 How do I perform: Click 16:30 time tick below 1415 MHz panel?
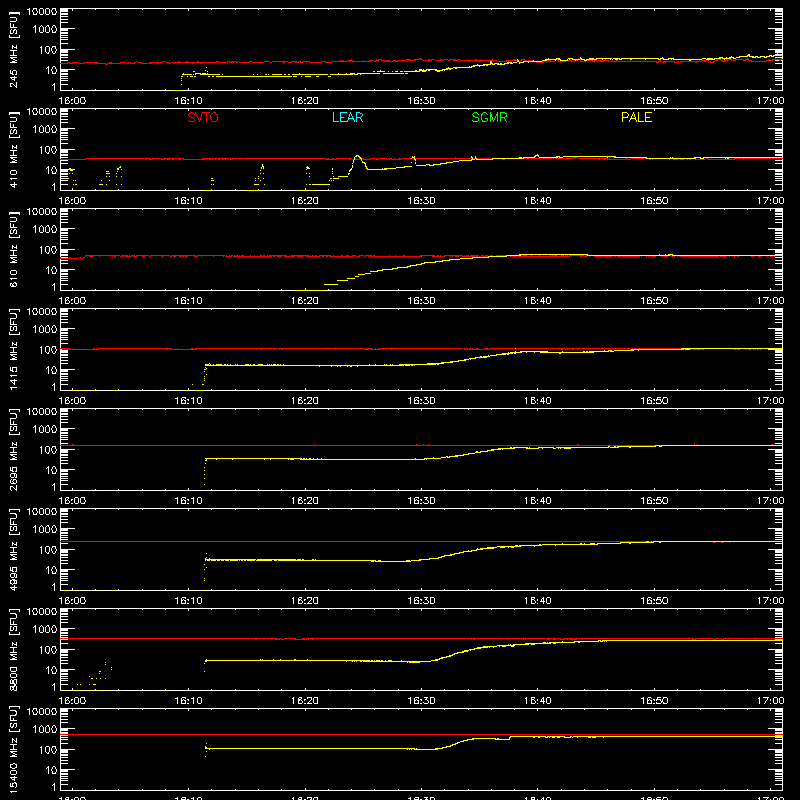(421, 401)
